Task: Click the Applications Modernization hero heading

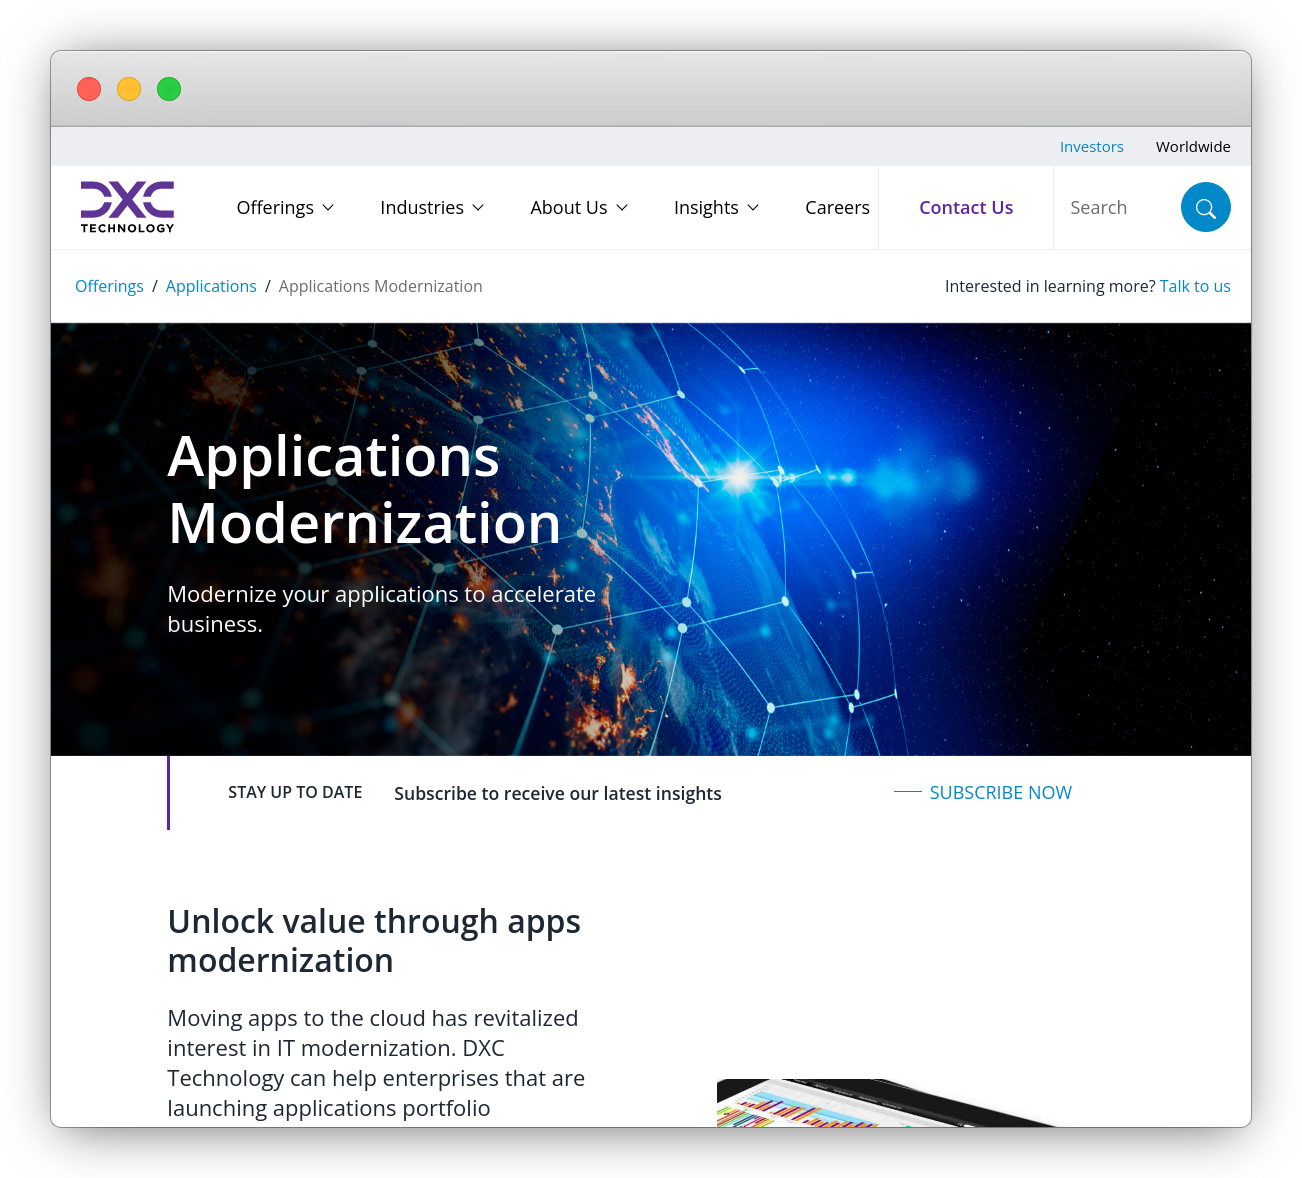Action: [x=364, y=490]
